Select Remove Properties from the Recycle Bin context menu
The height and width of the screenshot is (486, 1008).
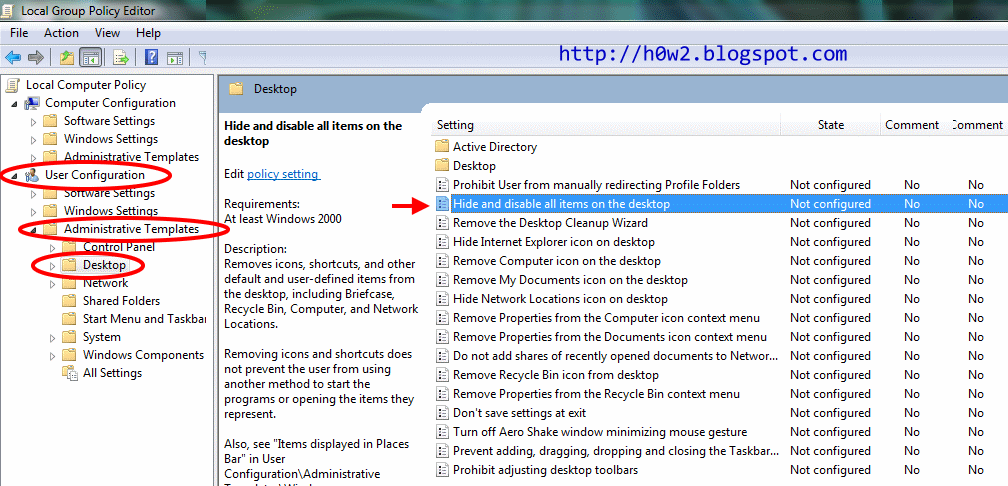click(x=596, y=394)
